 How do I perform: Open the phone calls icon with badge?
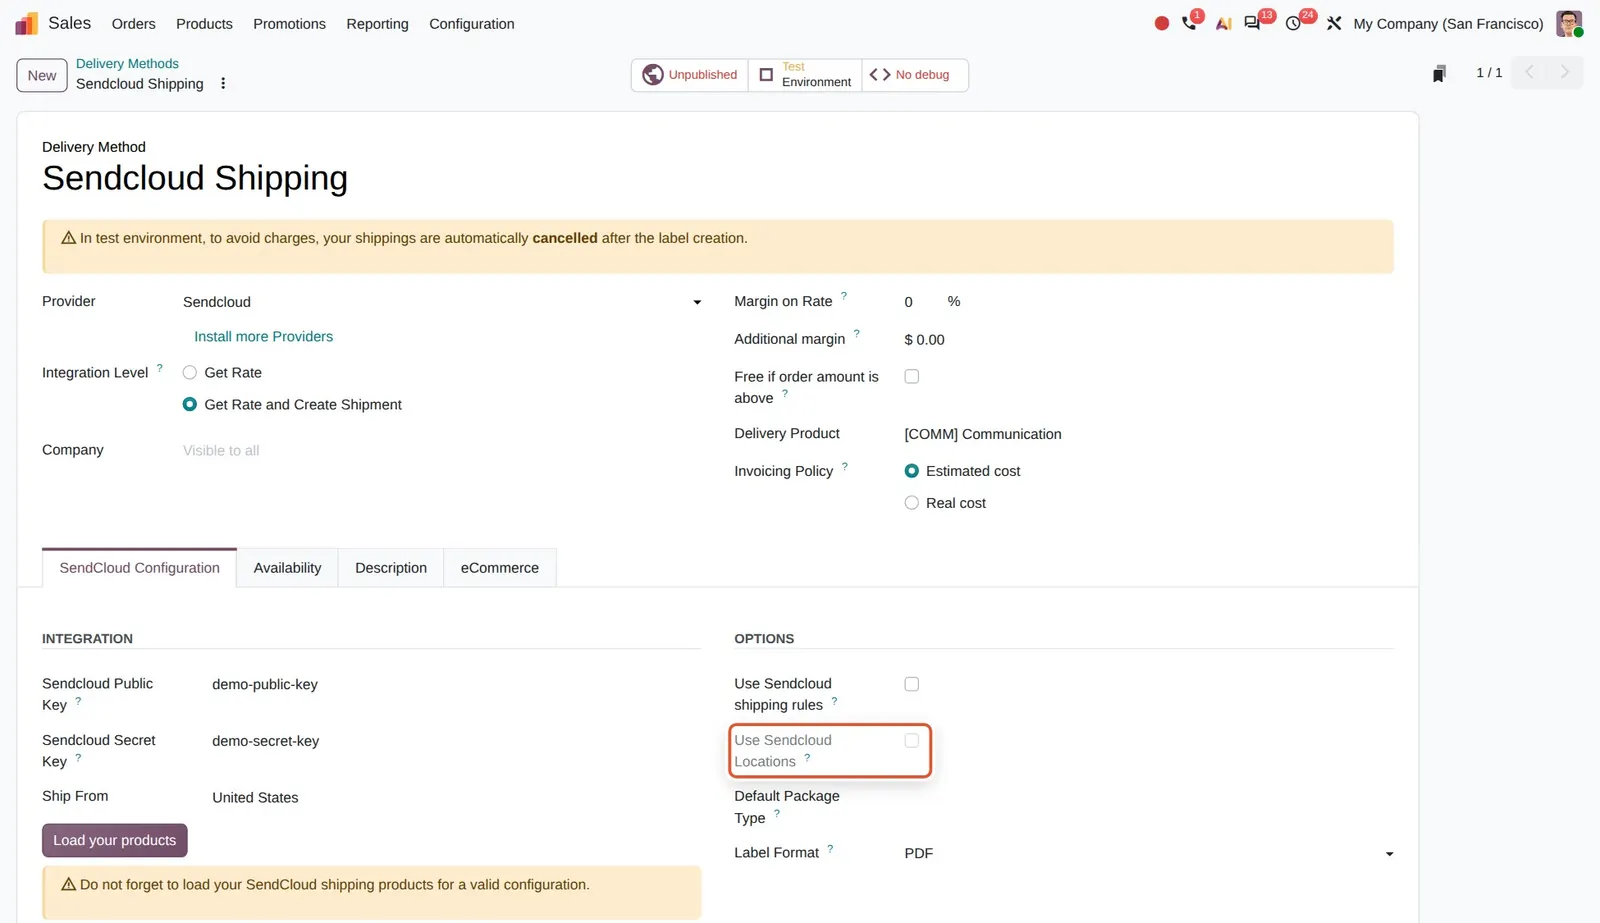(x=1190, y=22)
